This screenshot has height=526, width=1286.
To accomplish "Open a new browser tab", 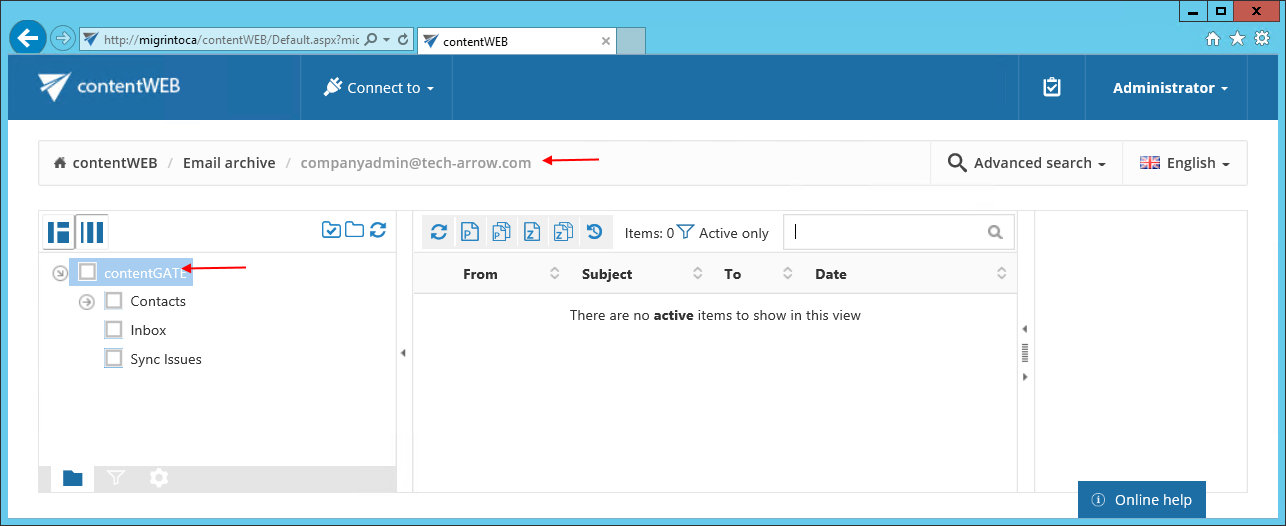I will [631, 41].
